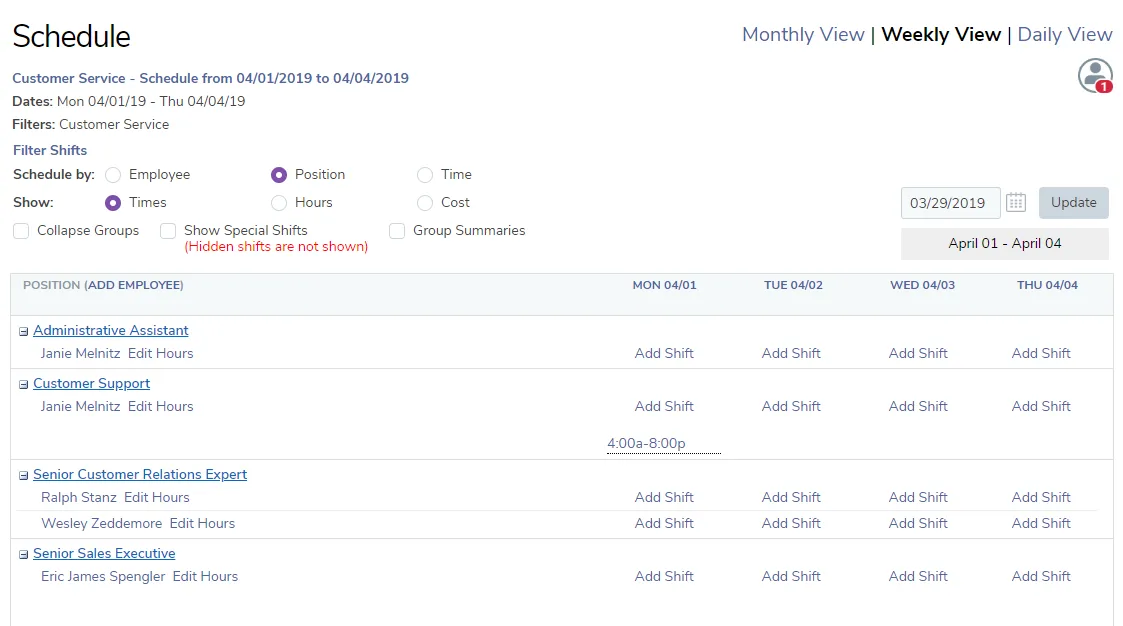Add Shift for Eric James Spengler on MON 04/01

click(664, 577)
